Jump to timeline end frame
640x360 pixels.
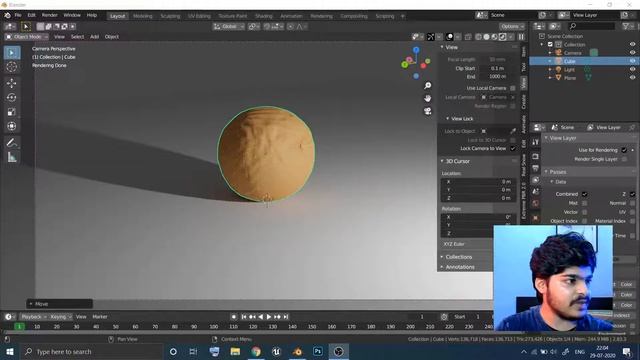tap(286, 317)
